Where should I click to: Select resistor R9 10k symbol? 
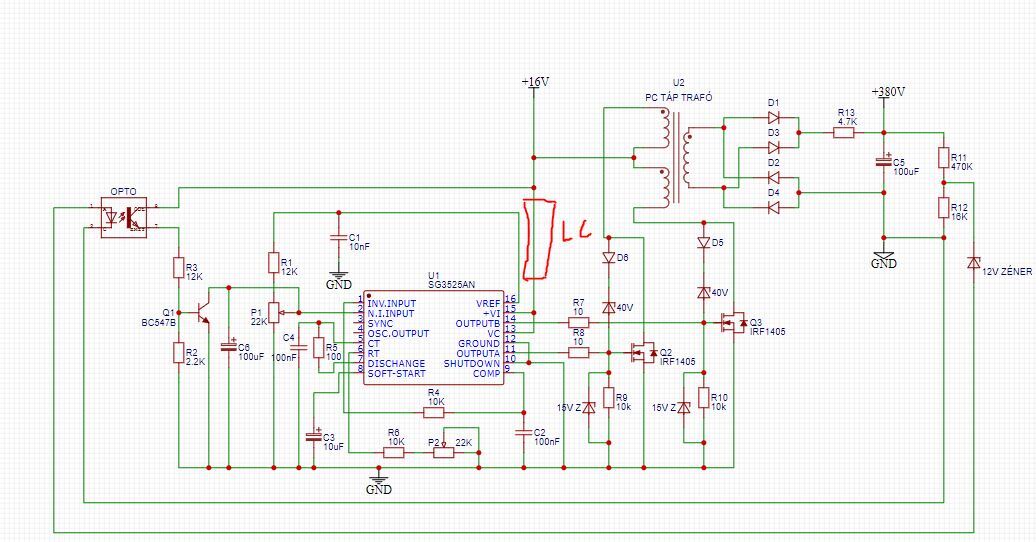(609, 397)
